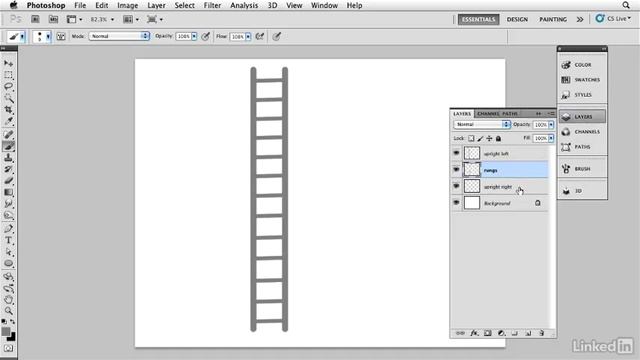Screen dimensions: 640x360
Task: Select the Gradient tool
Action: tap(8, 192)
